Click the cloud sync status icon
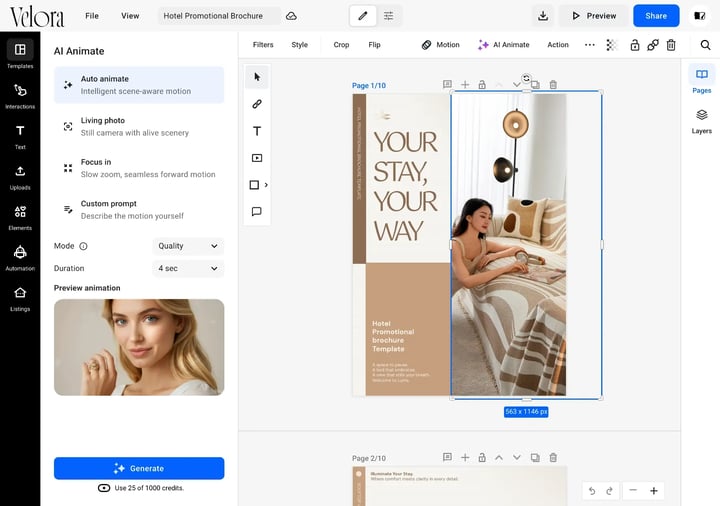 point(291,16)
